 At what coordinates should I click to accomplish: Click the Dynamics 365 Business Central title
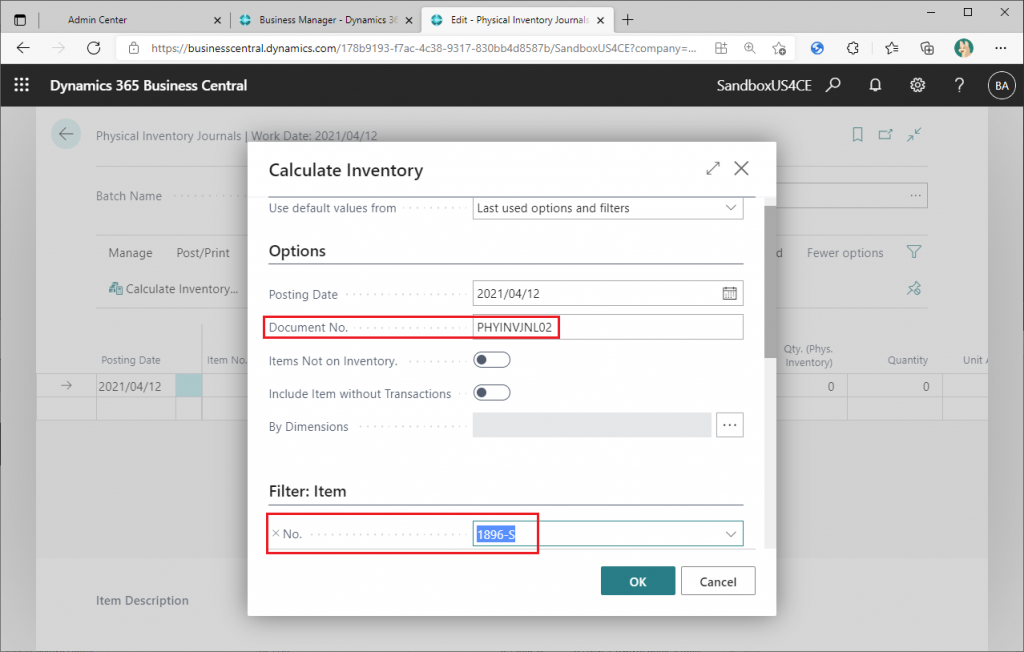coord(148,86)
